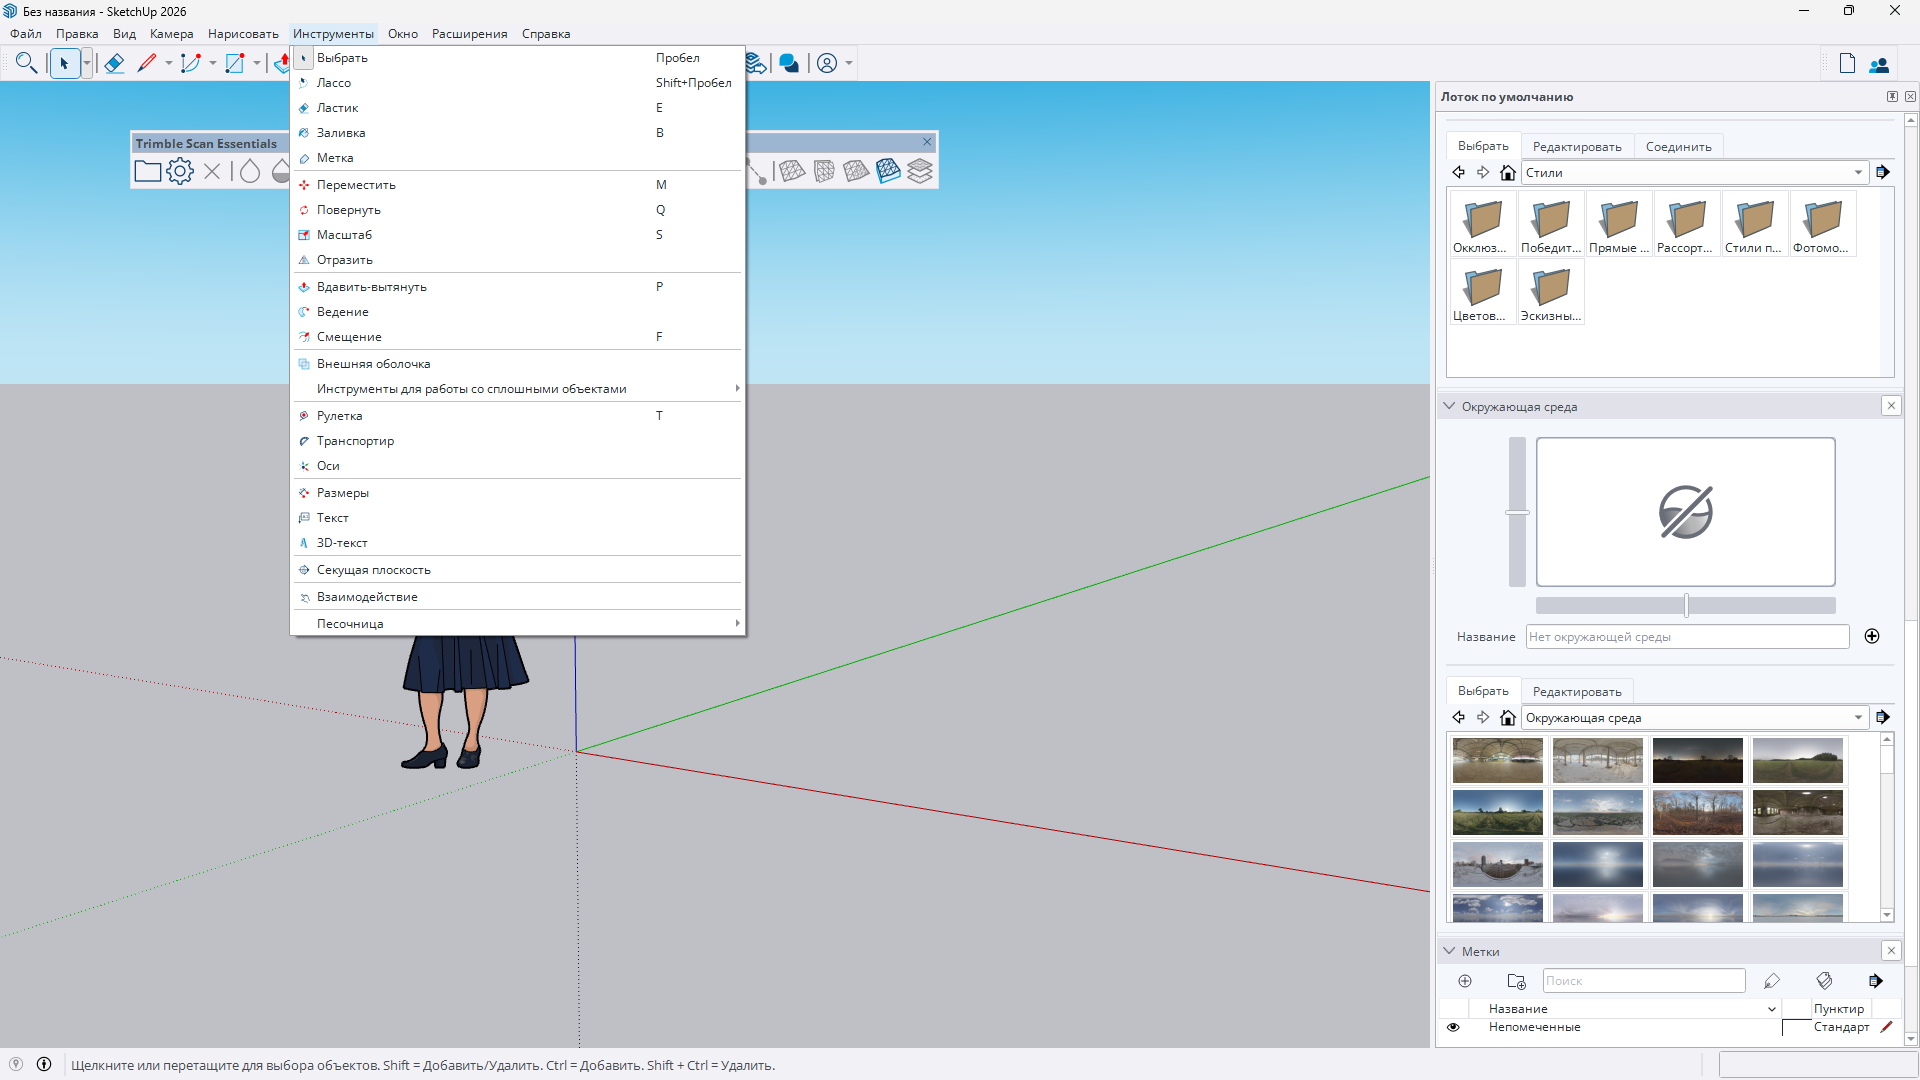Click the add tag folder icon
This screenshot has width=1920, height=1080.
[x=1516, y=981]
